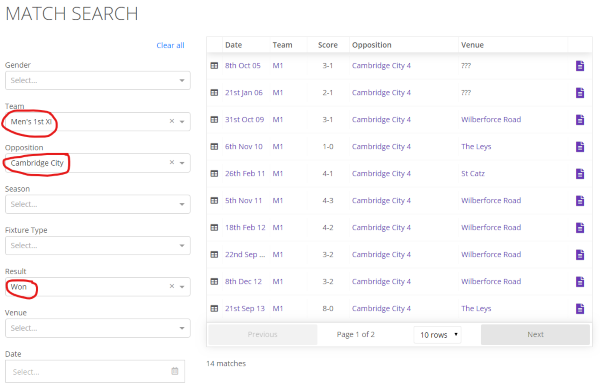Click table icon beside 21st Sep 13
Screen dimensions: 600x389
[x=214, y=308]
